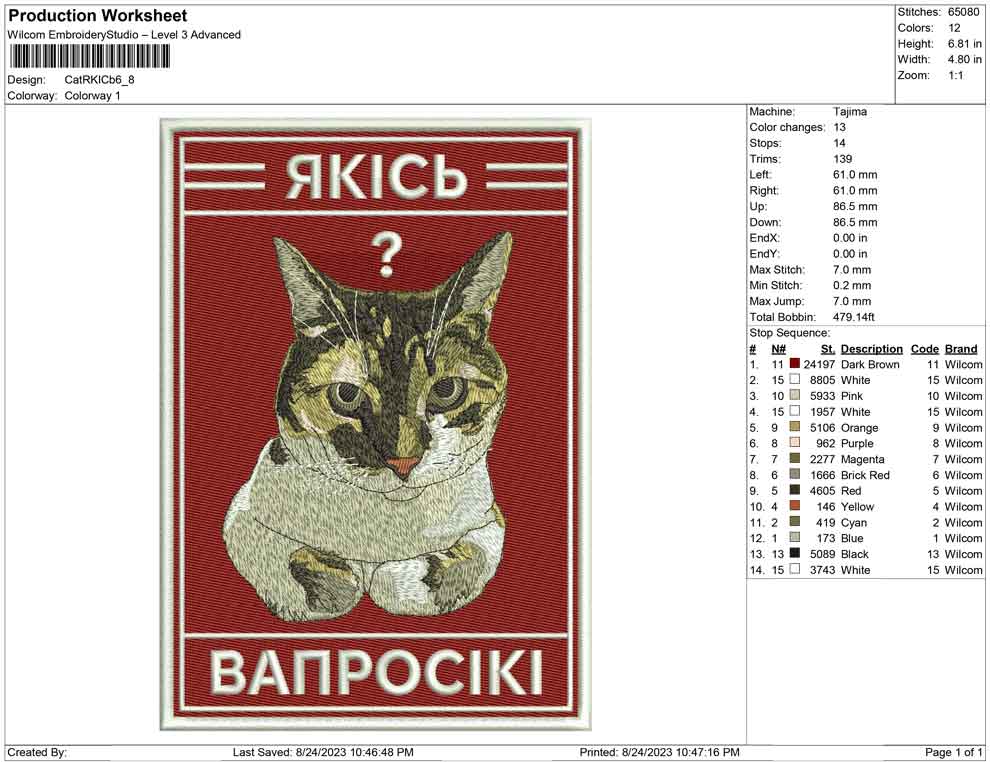Select the Black swatch on row 13
This screenshot has height=762, width=990.
pyautogui.click(x=793, y=554)
